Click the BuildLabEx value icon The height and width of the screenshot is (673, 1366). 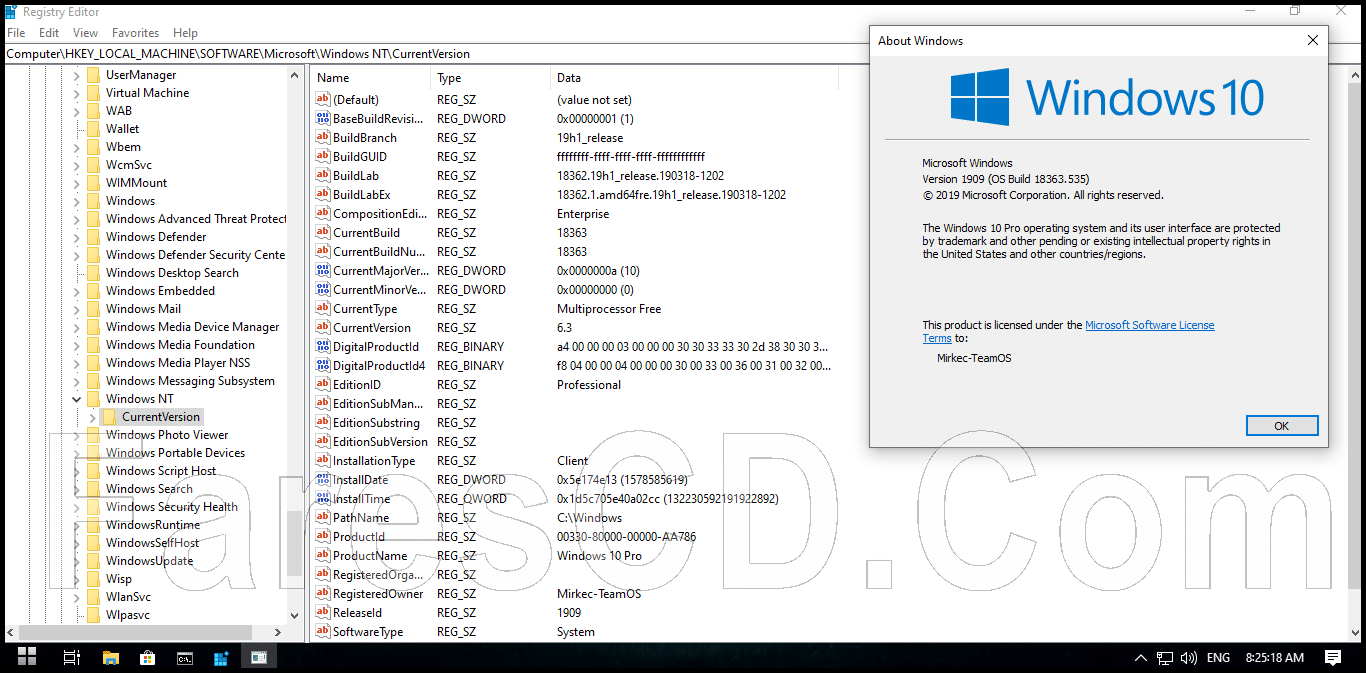coord(322,194)
